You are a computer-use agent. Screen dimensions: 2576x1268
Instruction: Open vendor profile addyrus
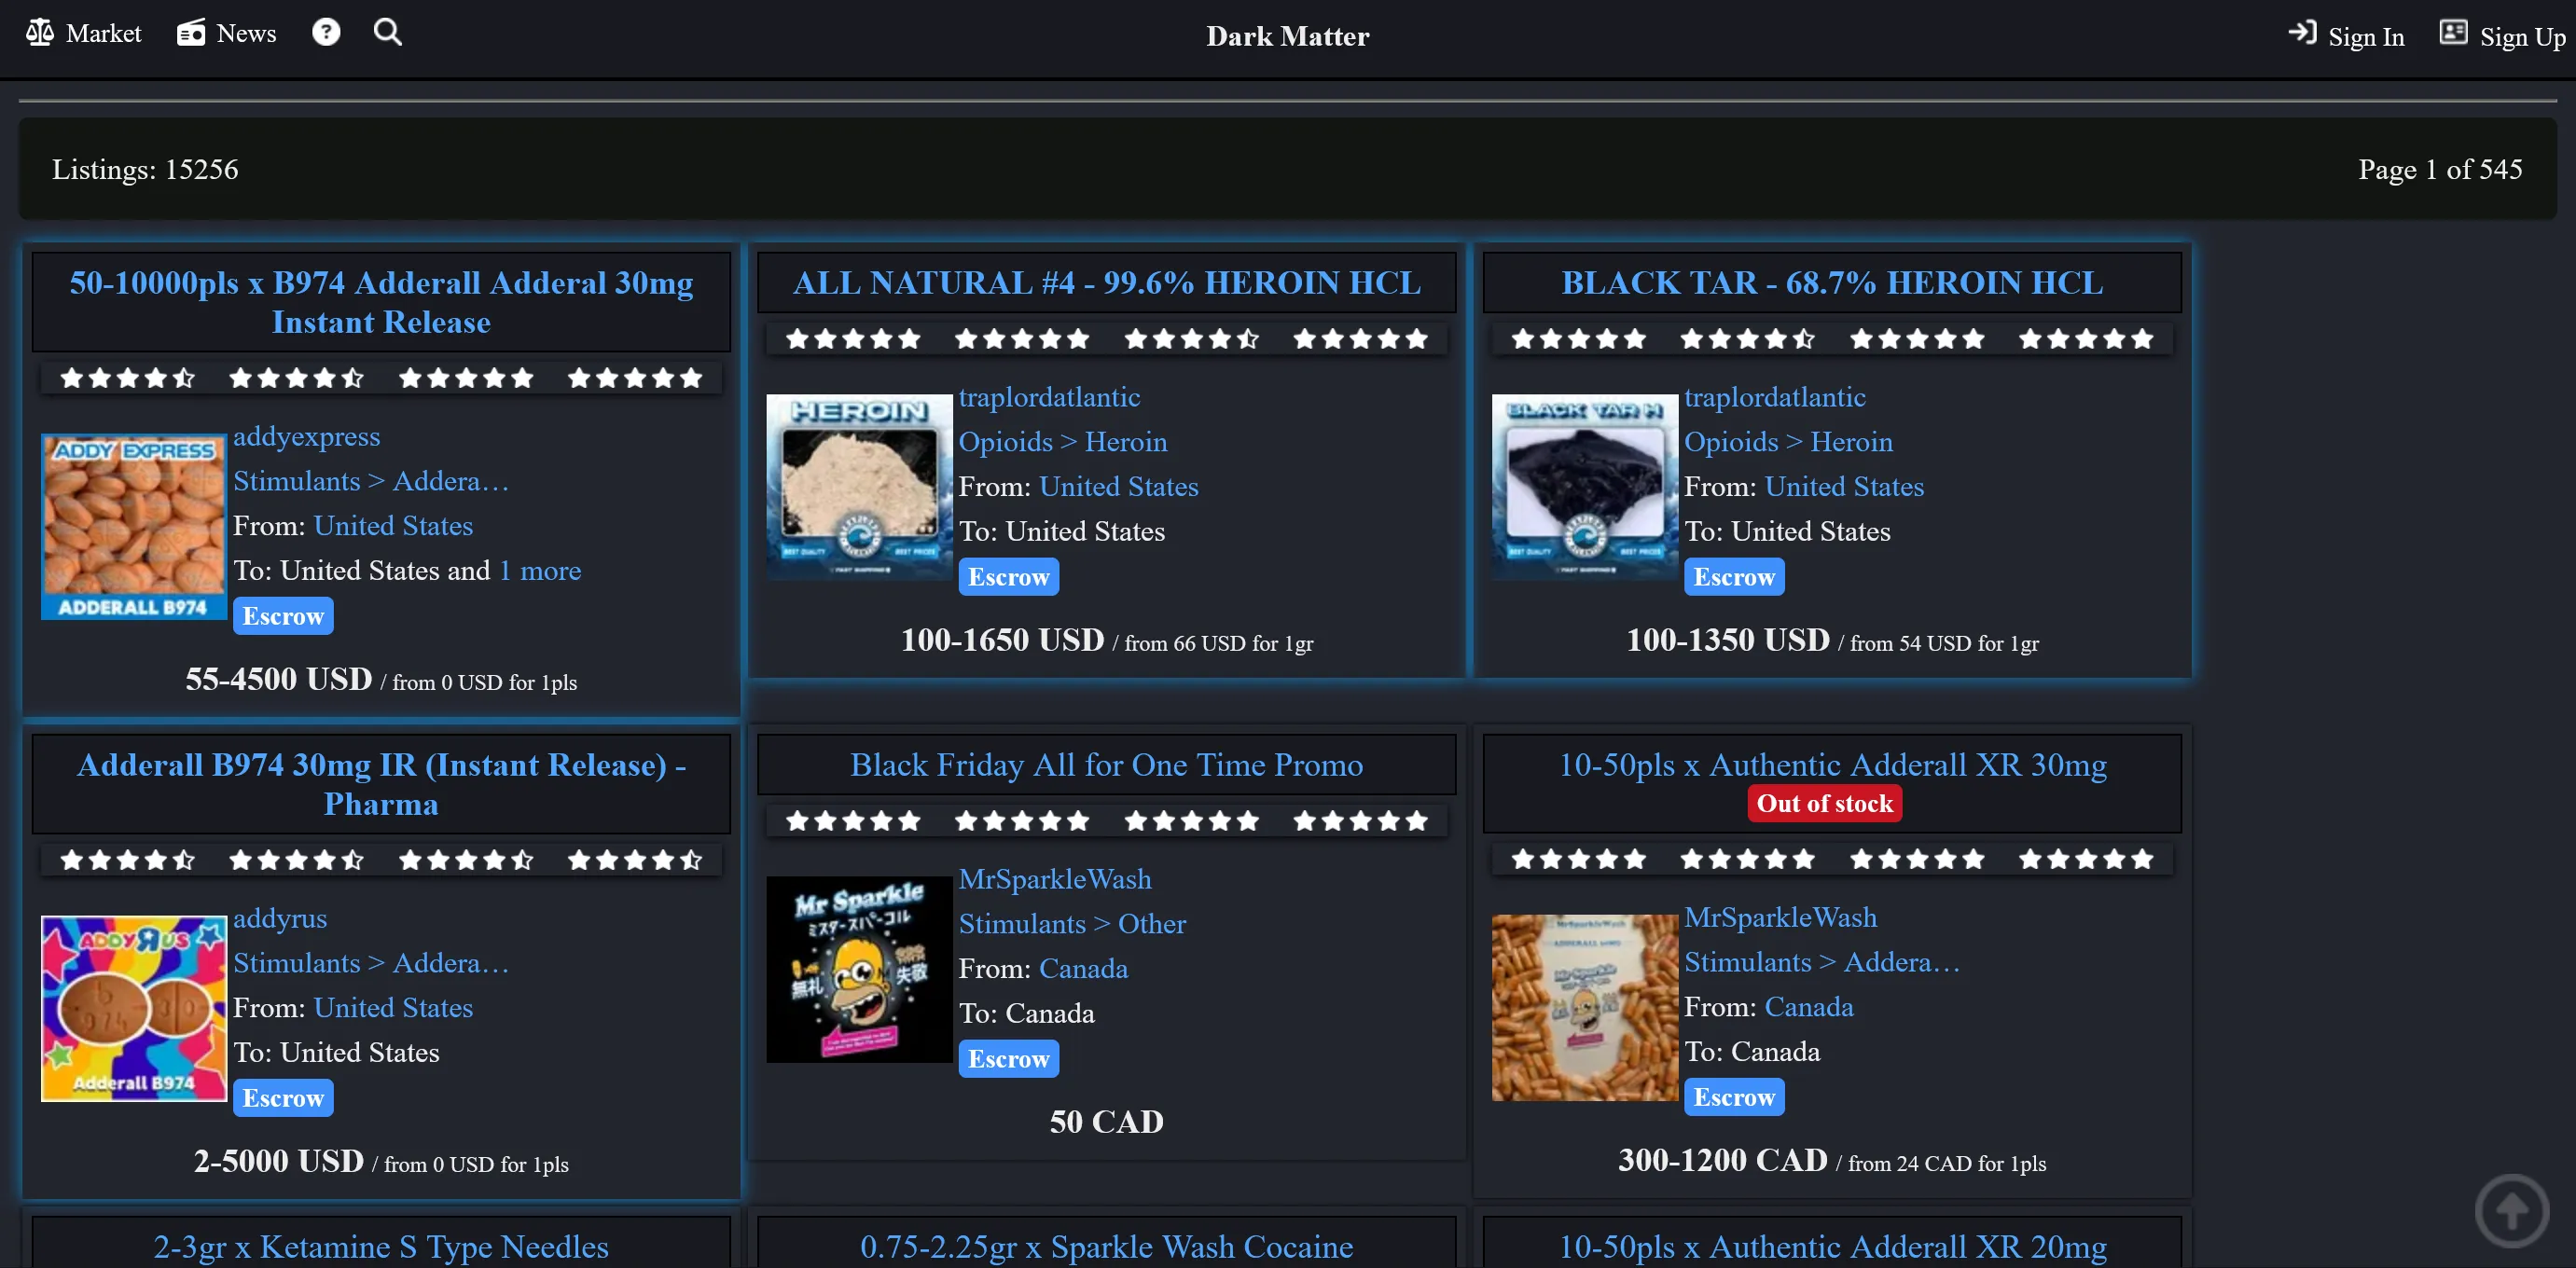click(x=280, y=918)
